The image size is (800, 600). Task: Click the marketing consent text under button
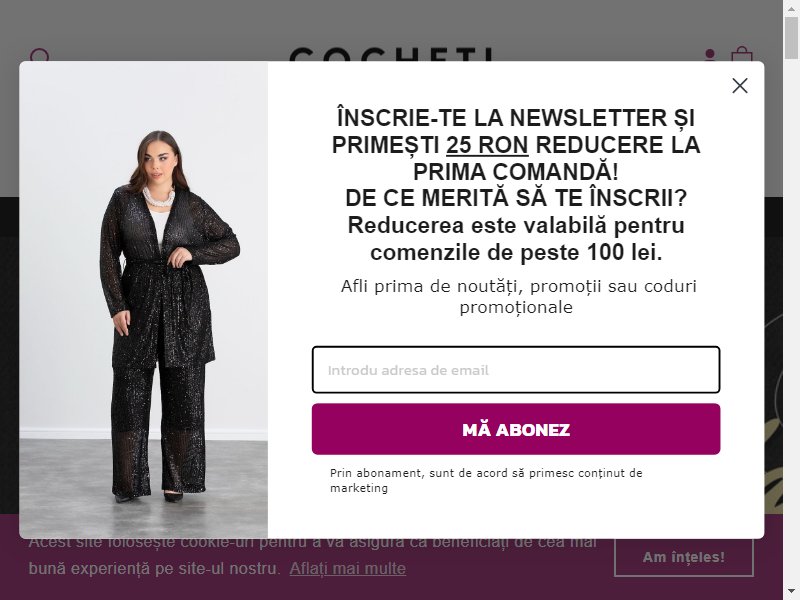(486, 480)
